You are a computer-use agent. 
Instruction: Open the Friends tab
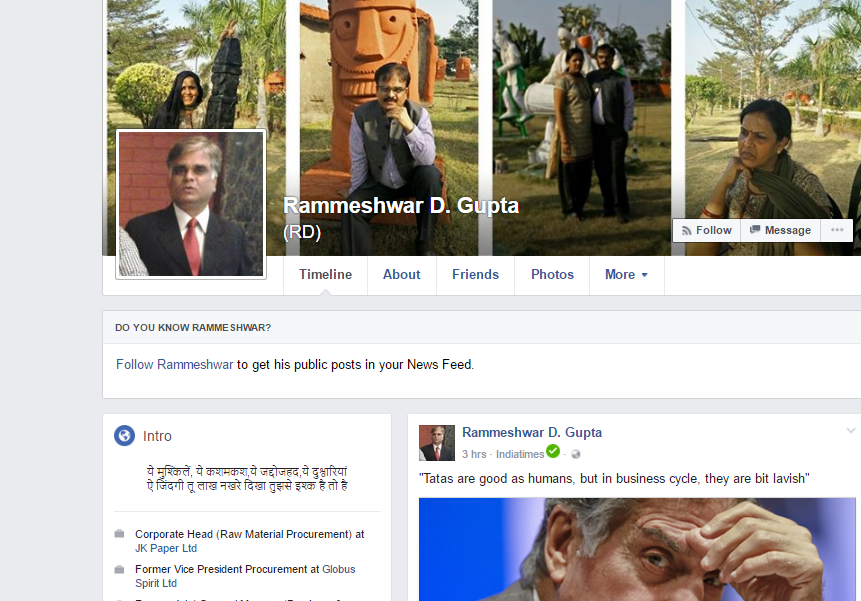click(x=475, y=274)
